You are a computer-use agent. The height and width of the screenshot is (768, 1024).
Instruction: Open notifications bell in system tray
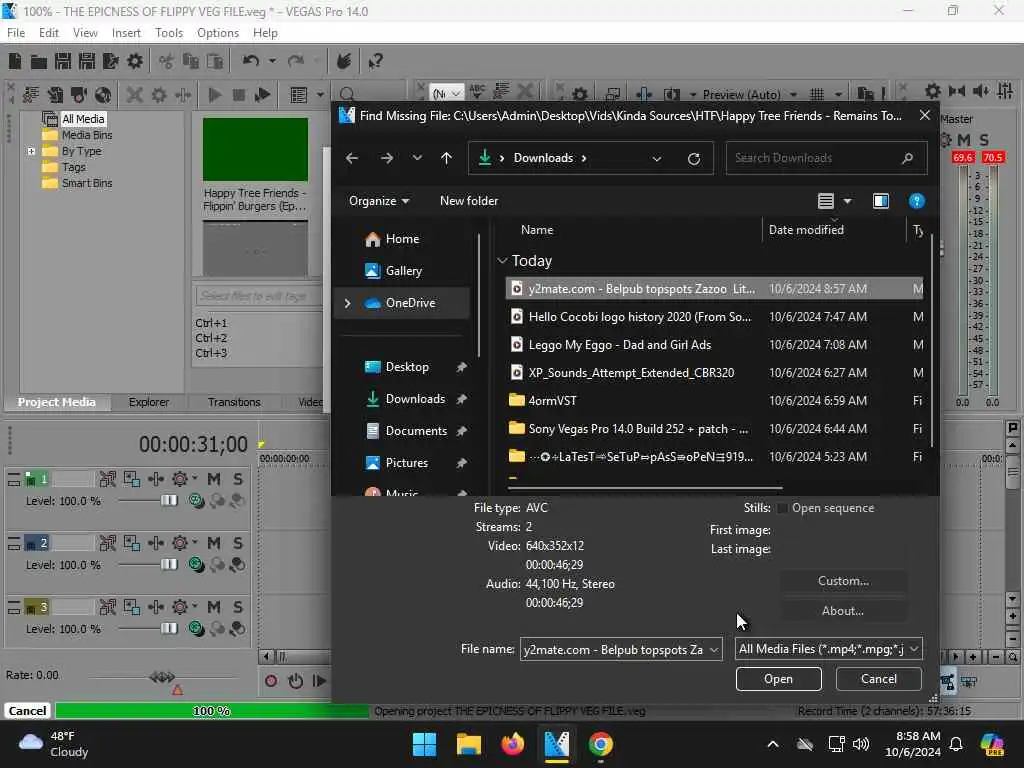[955, 744]
